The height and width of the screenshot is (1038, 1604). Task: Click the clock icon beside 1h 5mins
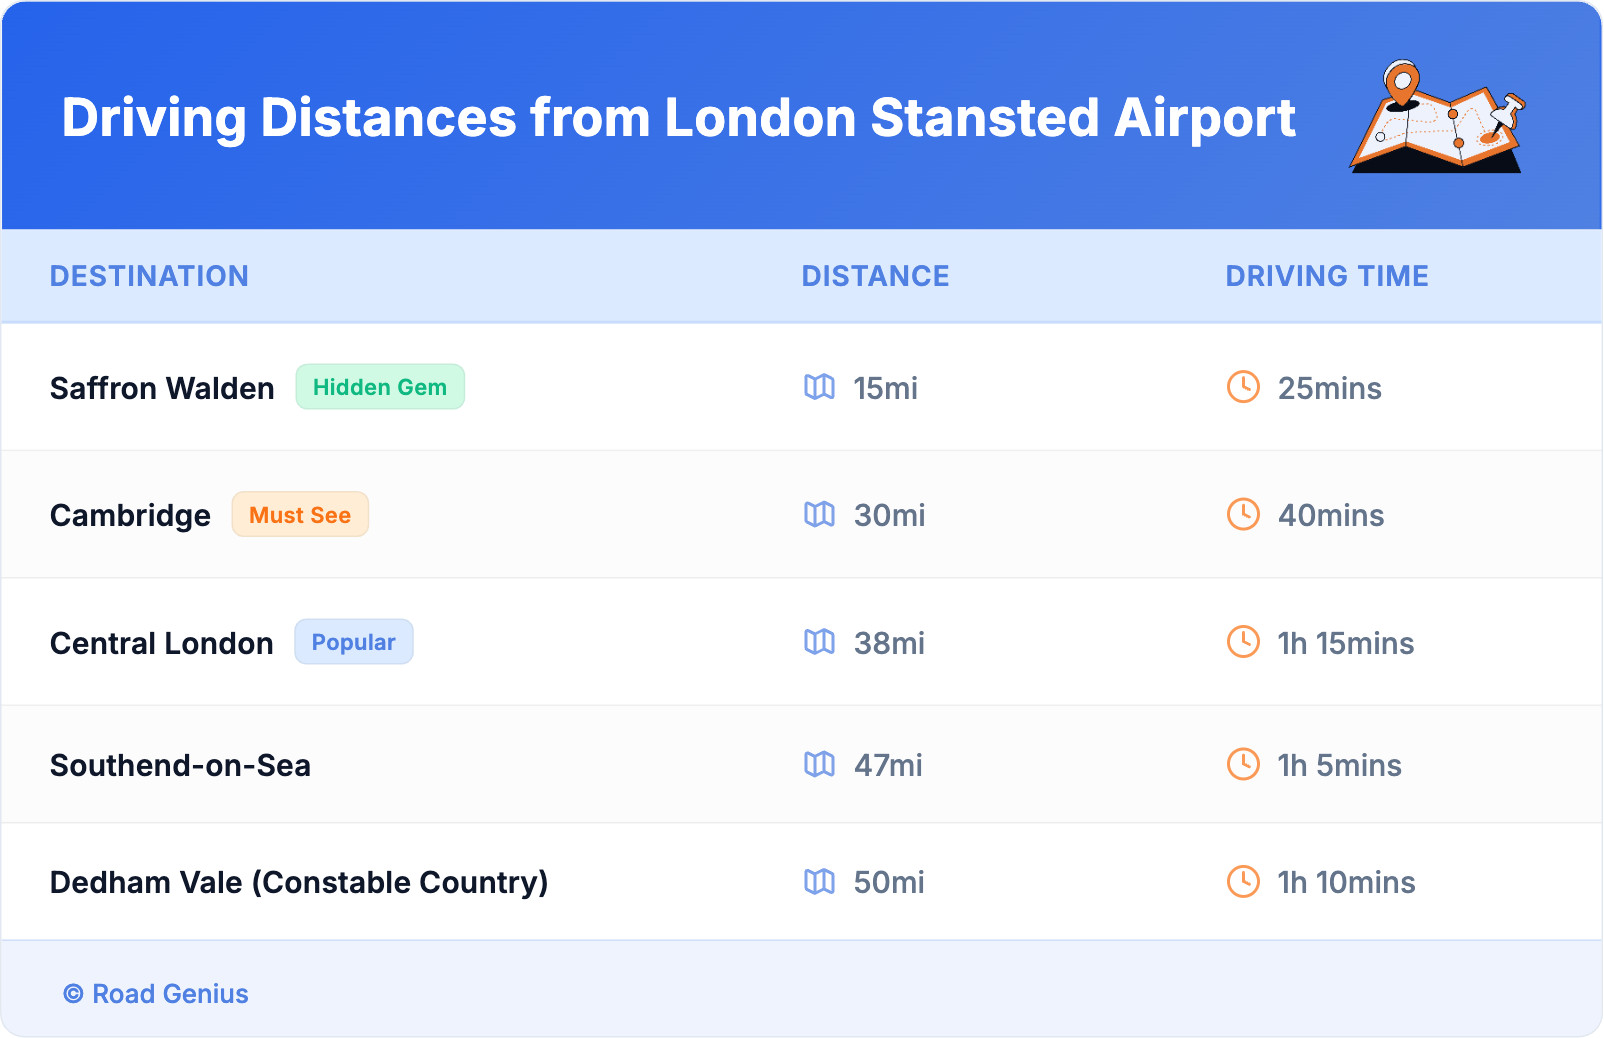point(1243,765)
